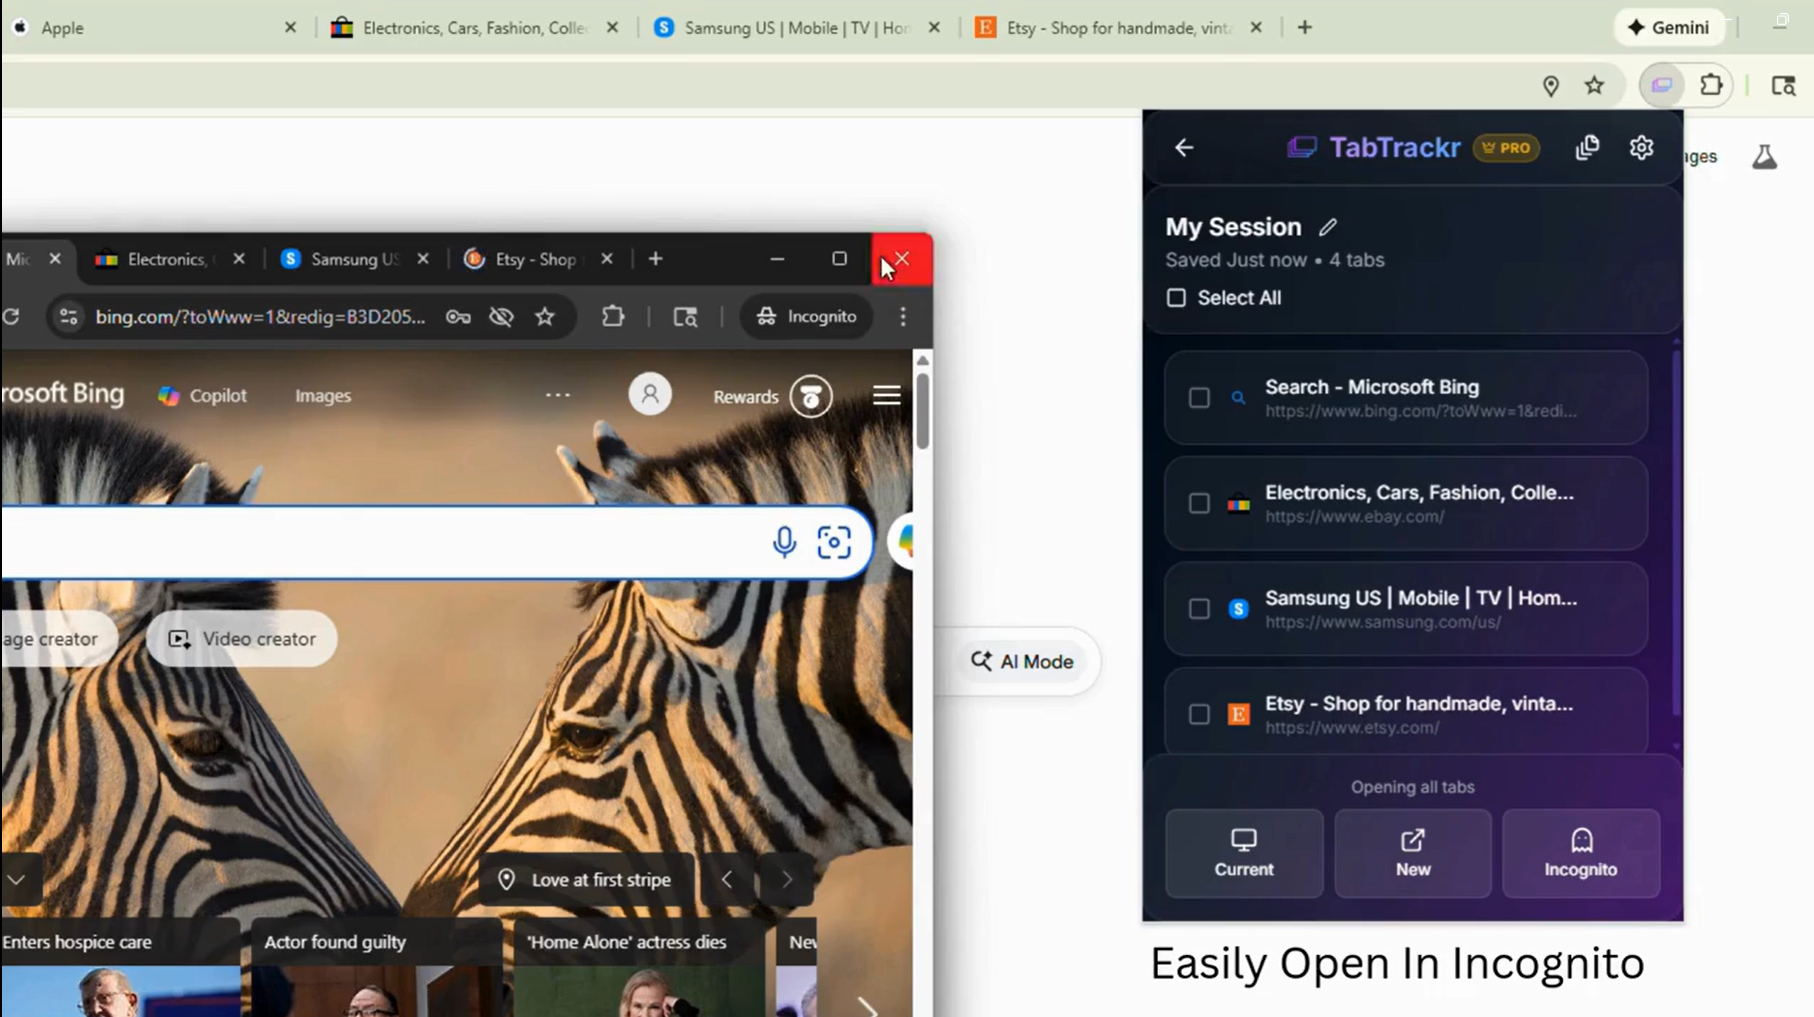Click the copy sessions icon in TabTrackr header
This screenshot has width=1814, height=1017.
tap(1587, 147)
